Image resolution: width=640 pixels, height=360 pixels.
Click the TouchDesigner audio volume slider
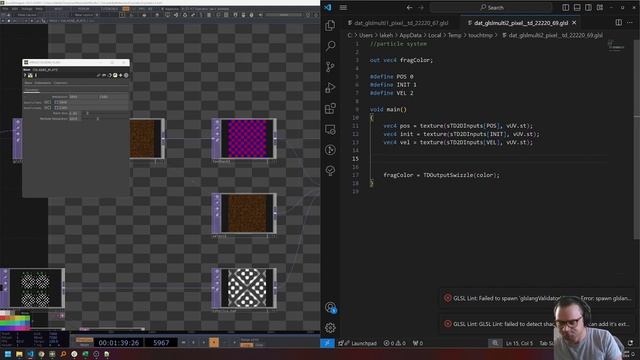point(283,15)
